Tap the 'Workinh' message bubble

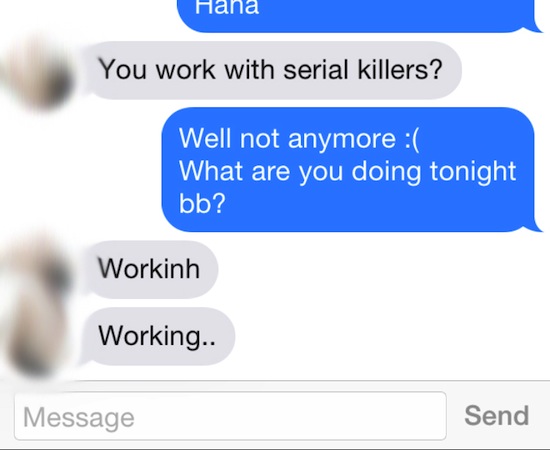(150, 269)
